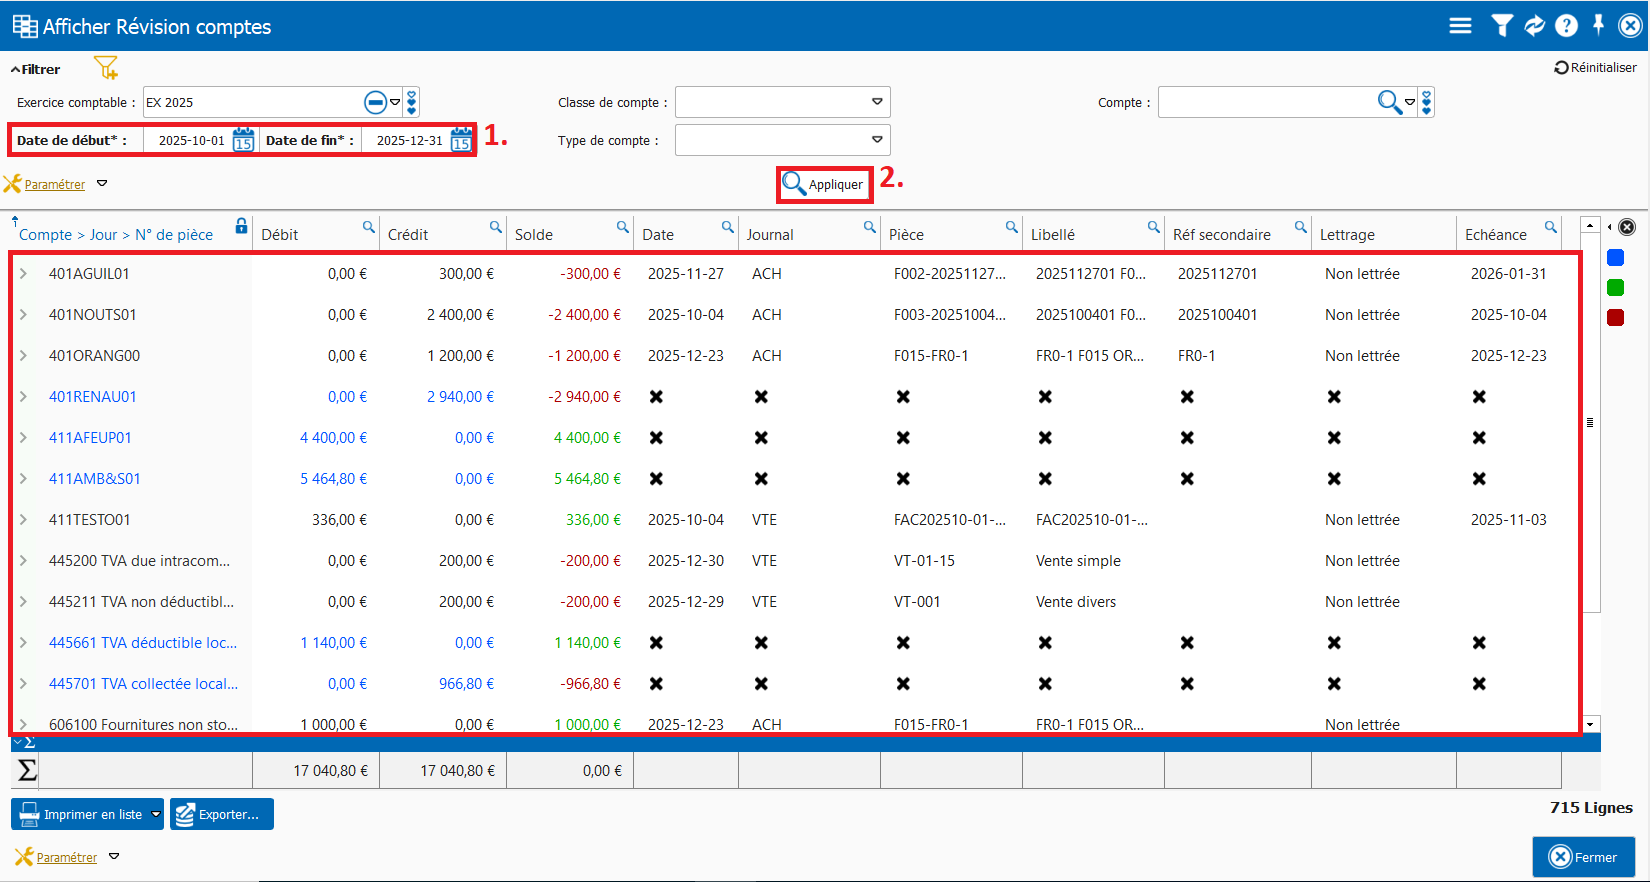Click the add filter funnel icon

(x=106, y=68)
